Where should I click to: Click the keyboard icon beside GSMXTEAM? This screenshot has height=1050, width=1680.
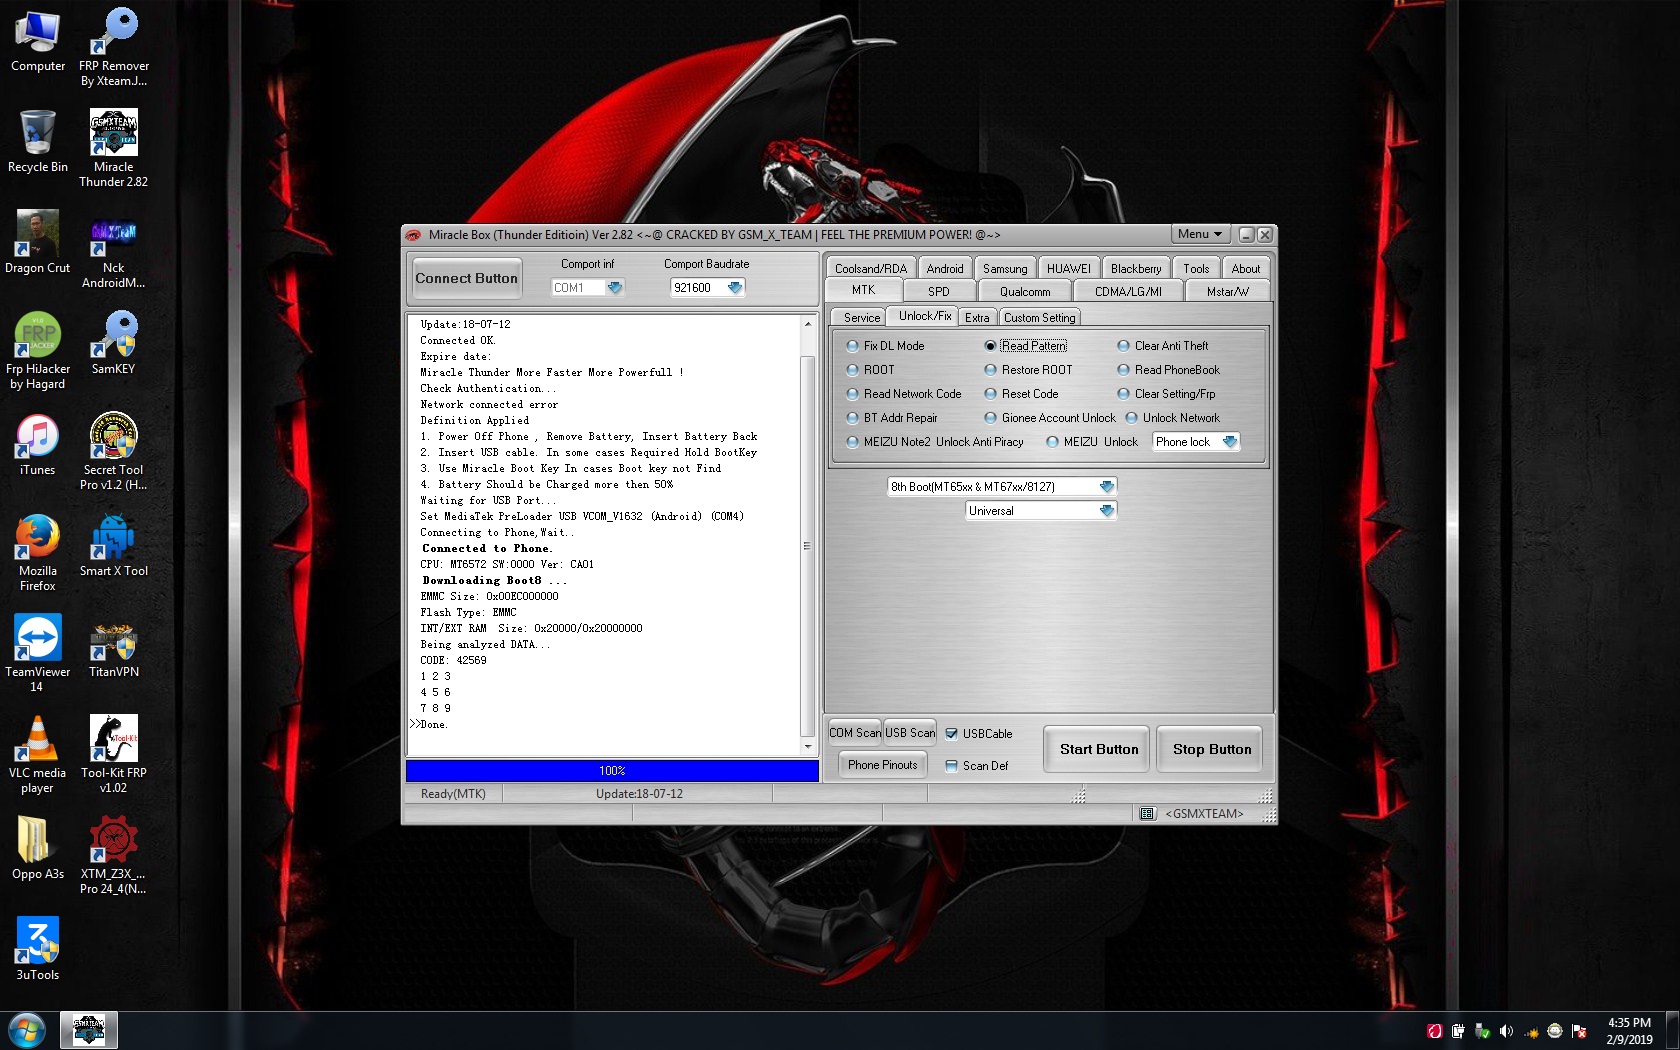[x=1147, y=814]
